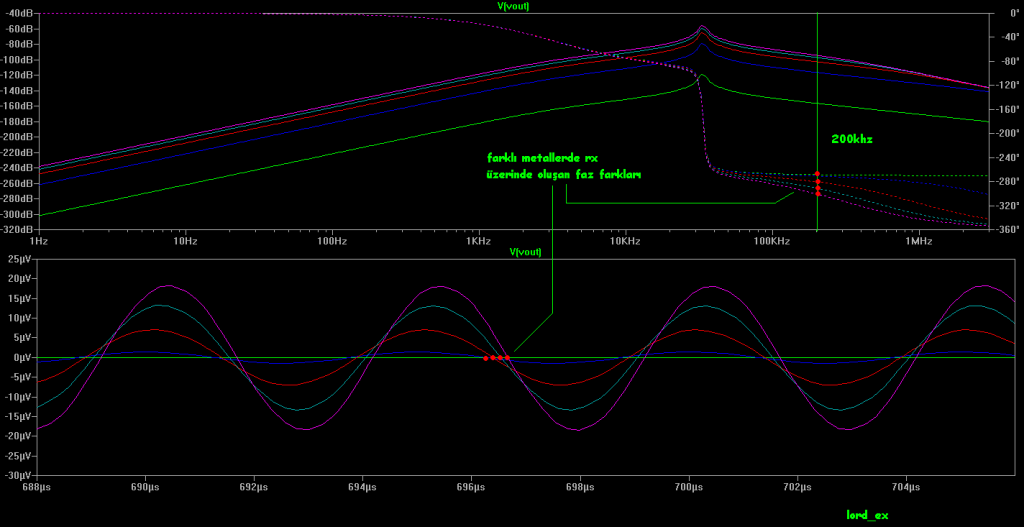Click the 1Hz frequency axis label
The image size is (1024, 527).
pyautogui.click(x=39, y=241)
